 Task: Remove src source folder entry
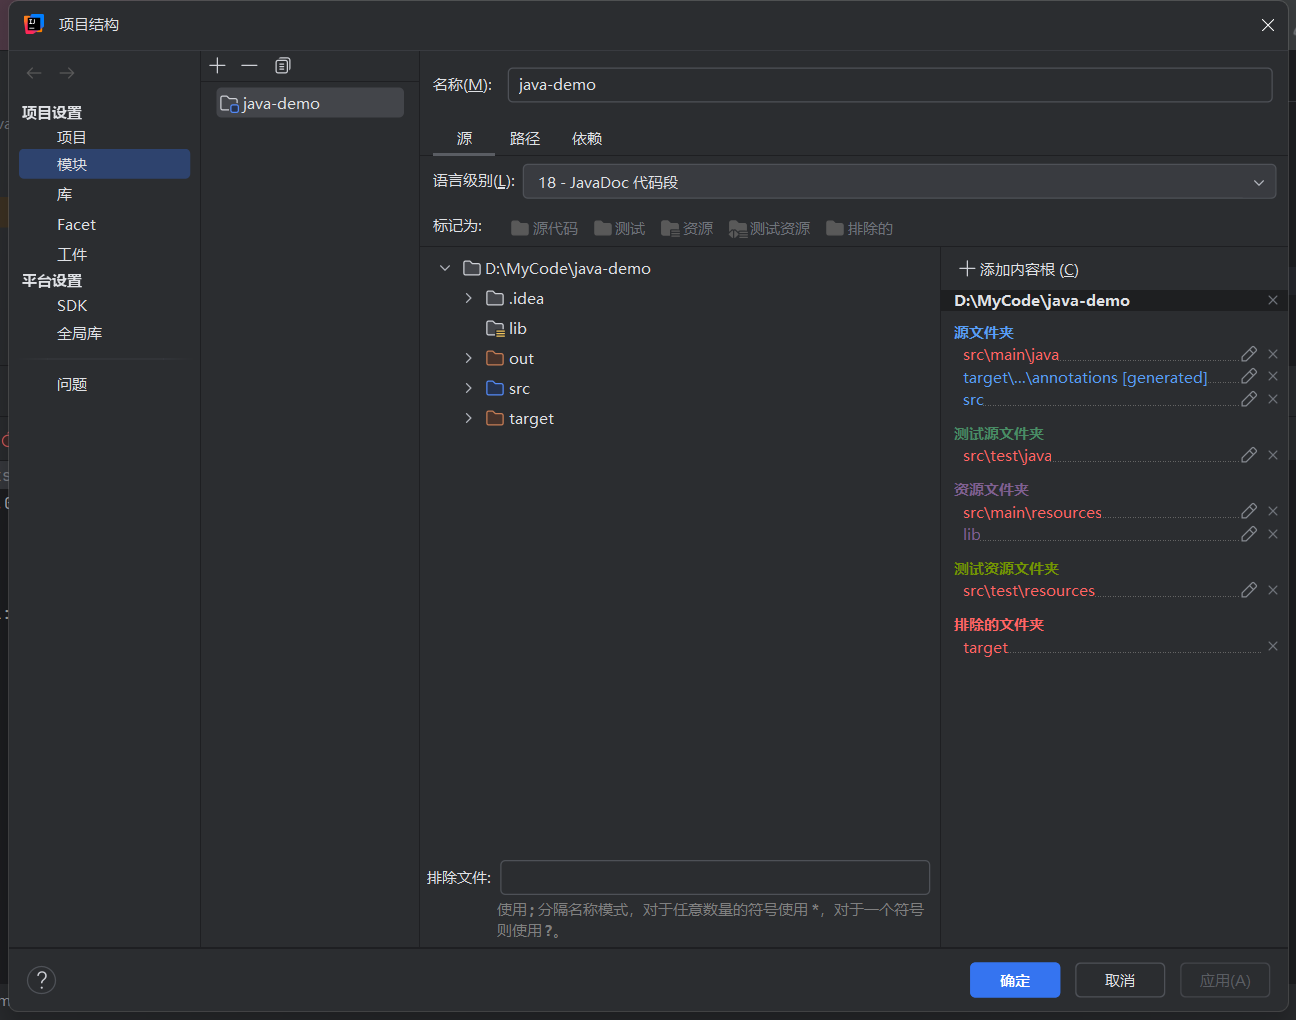(x=1273, y=399)
